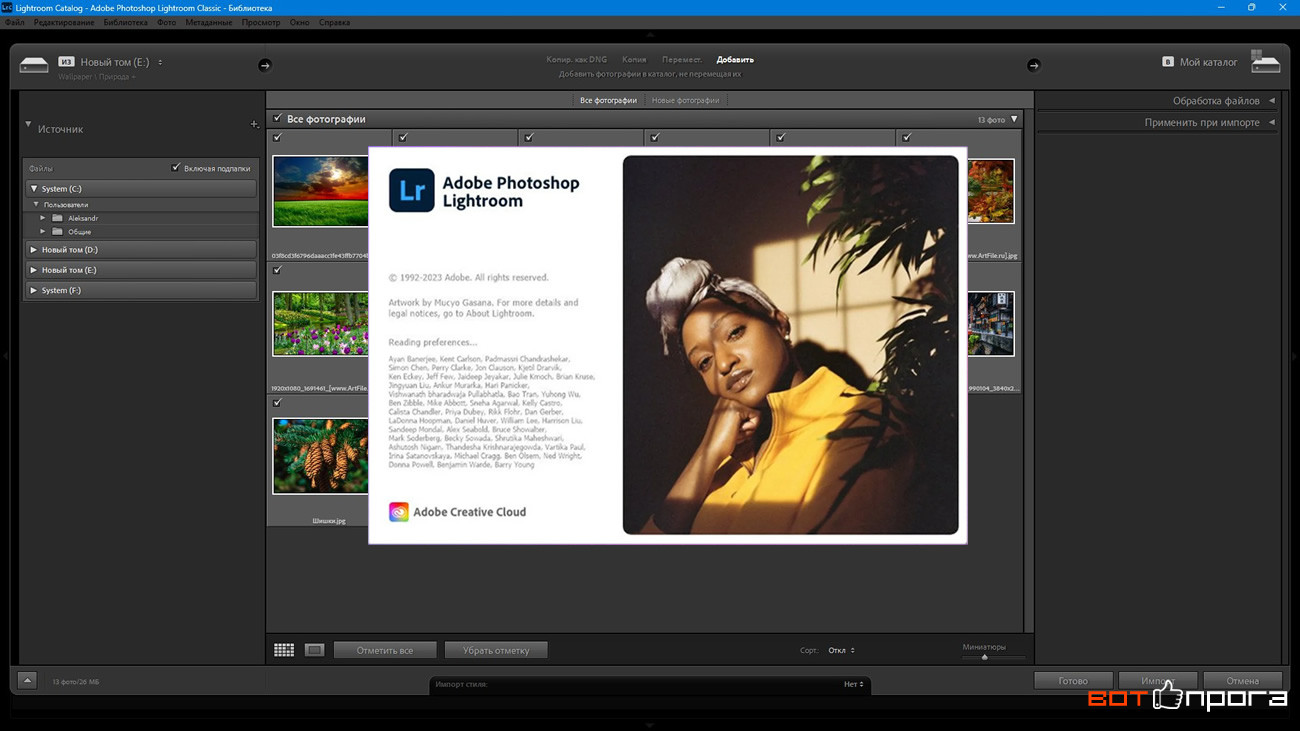
Task: Open the Файл menu
Action: click(14, 22)
